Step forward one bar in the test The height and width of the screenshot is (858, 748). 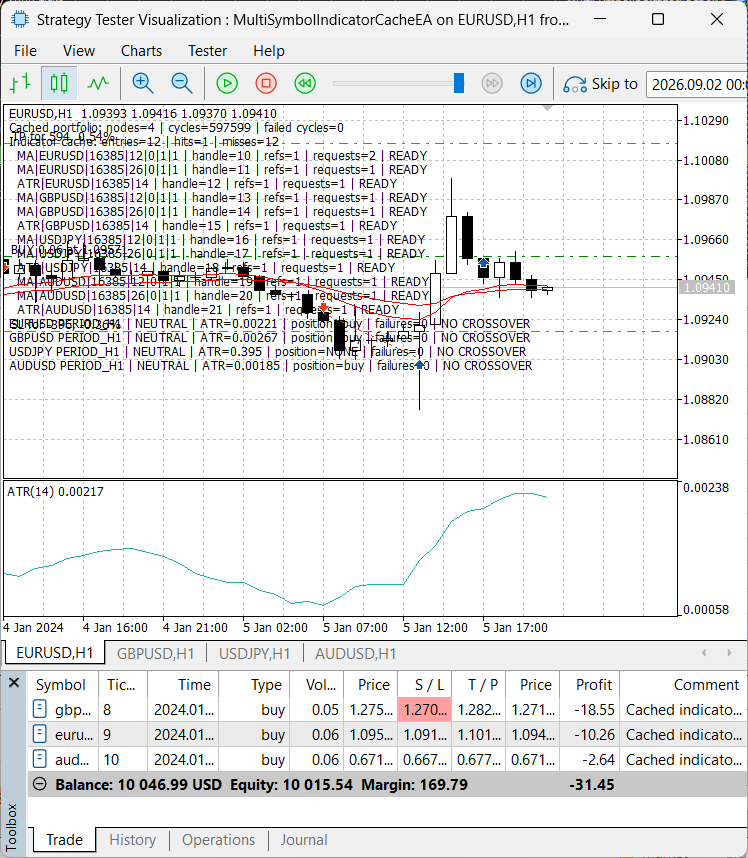(531, 84)
